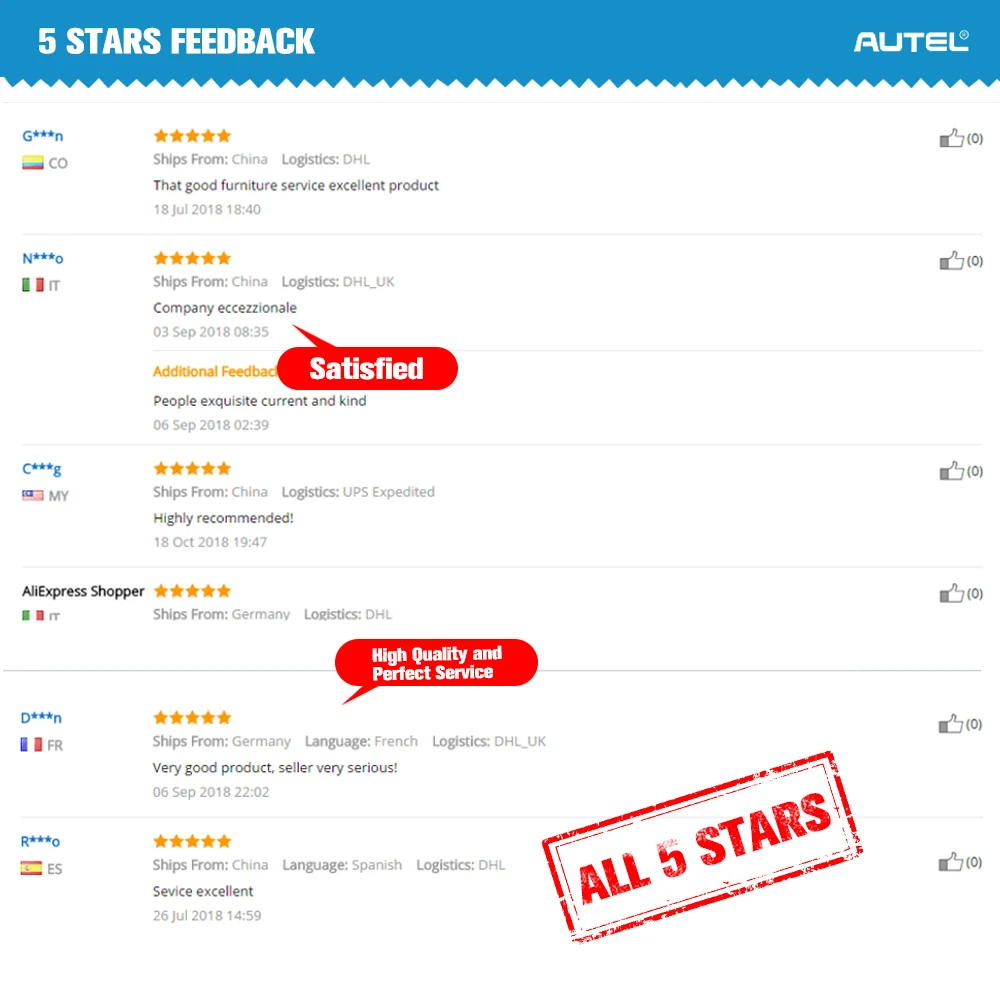Viewport: 1000px width, 1000px height.
Task: Click the AUTEL logo
Action: [911, 41]
